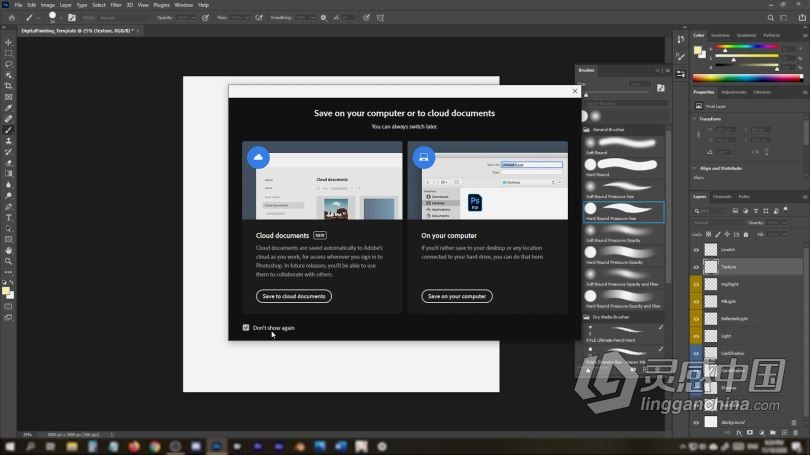Open the Opacity dropdown in options bar
Image resolution: width=810 pixels, height=455 pixels.
point(194,18)
